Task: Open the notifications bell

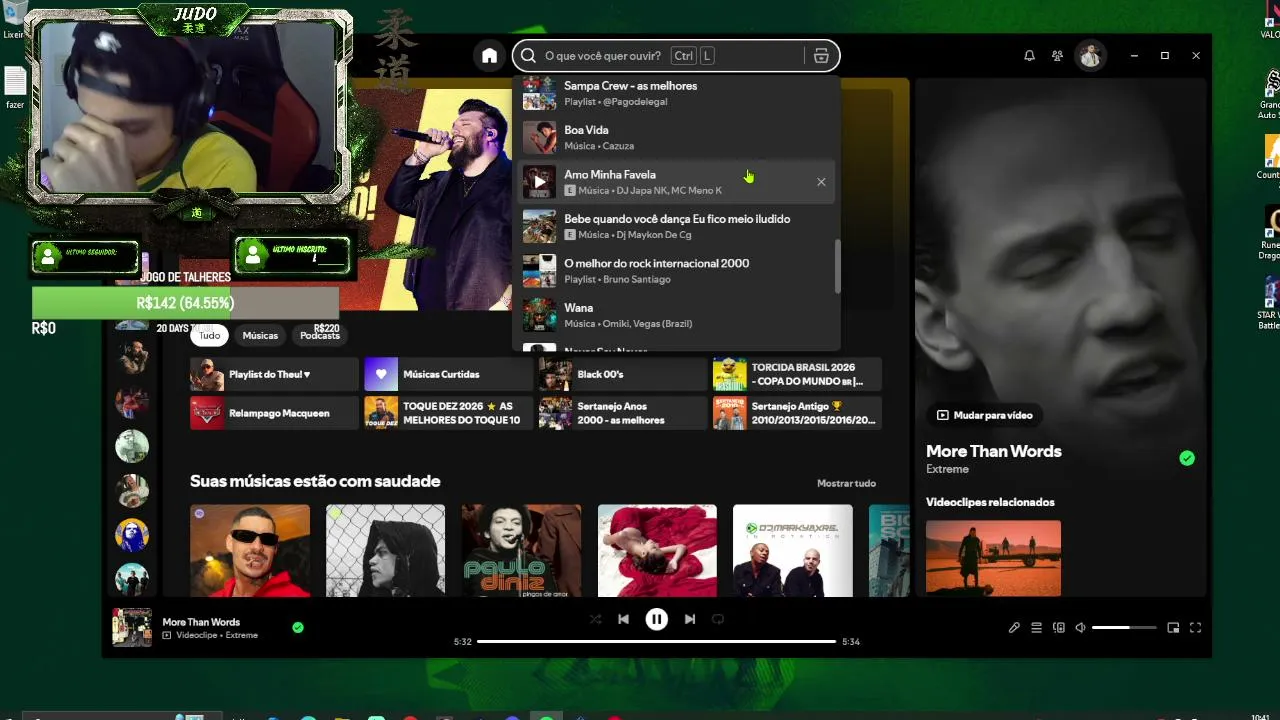Action: [1029, 56]
